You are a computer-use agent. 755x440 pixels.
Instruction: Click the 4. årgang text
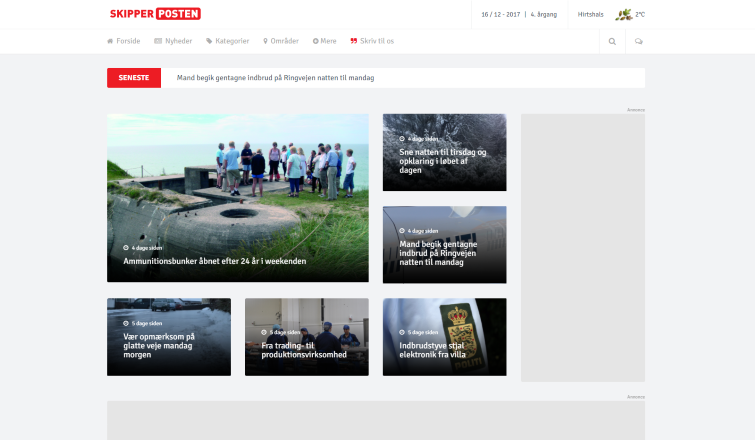pos(544,14)
